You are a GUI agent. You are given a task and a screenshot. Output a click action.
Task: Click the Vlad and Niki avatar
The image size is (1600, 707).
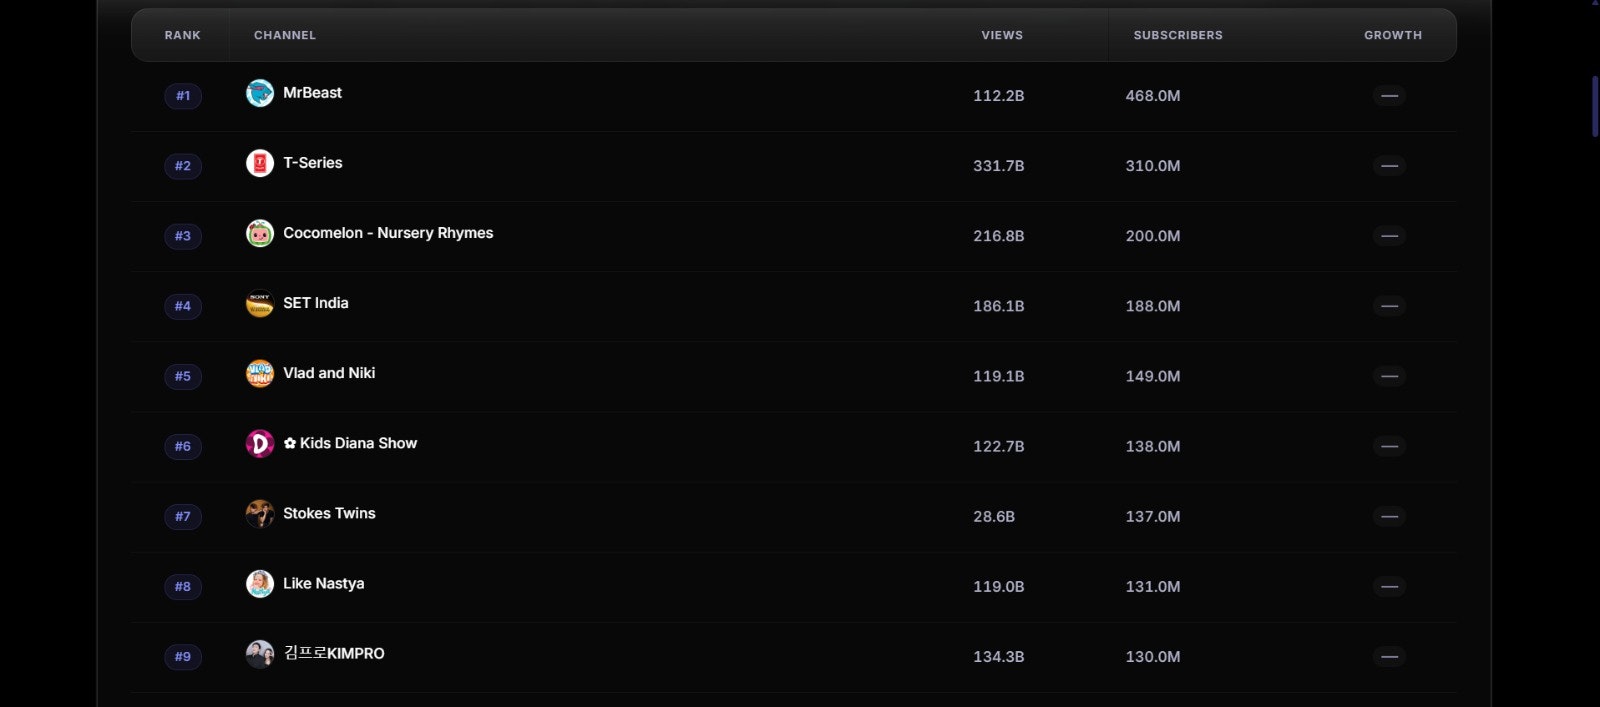click(260, 373)
